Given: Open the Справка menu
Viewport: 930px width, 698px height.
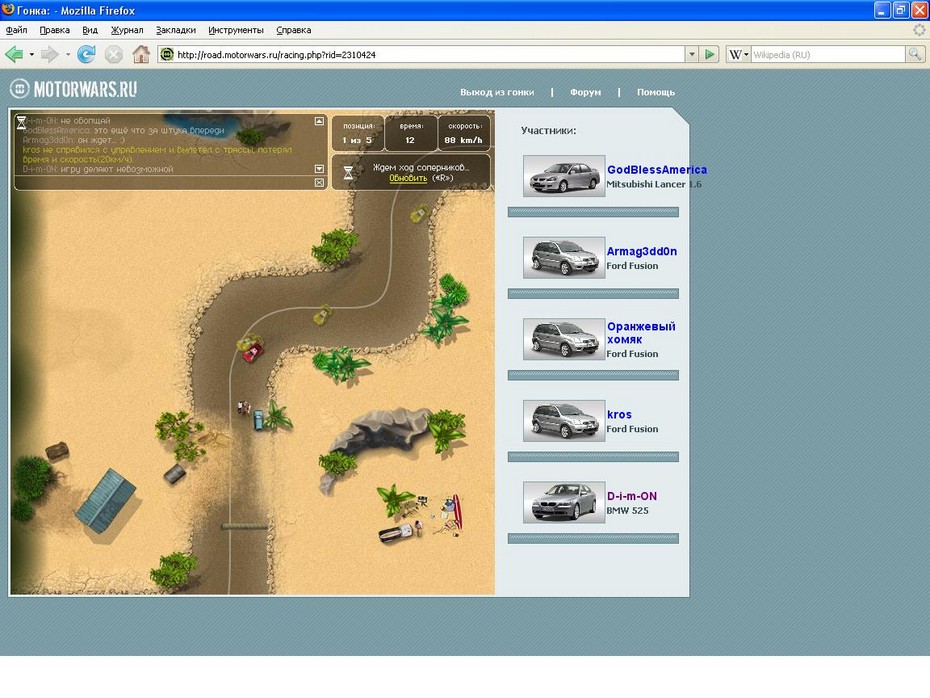Looking at the screenshot, I should (x=294, y=30).
